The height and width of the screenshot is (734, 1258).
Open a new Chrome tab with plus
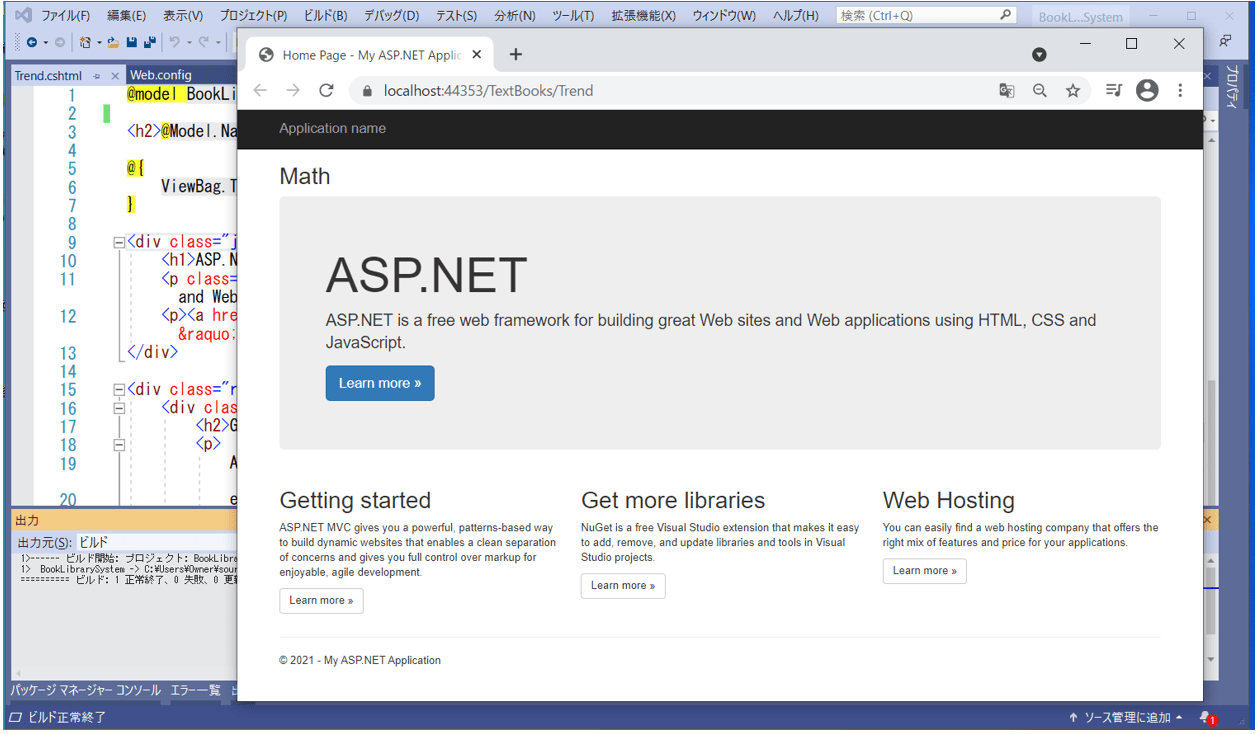point(516,54)
